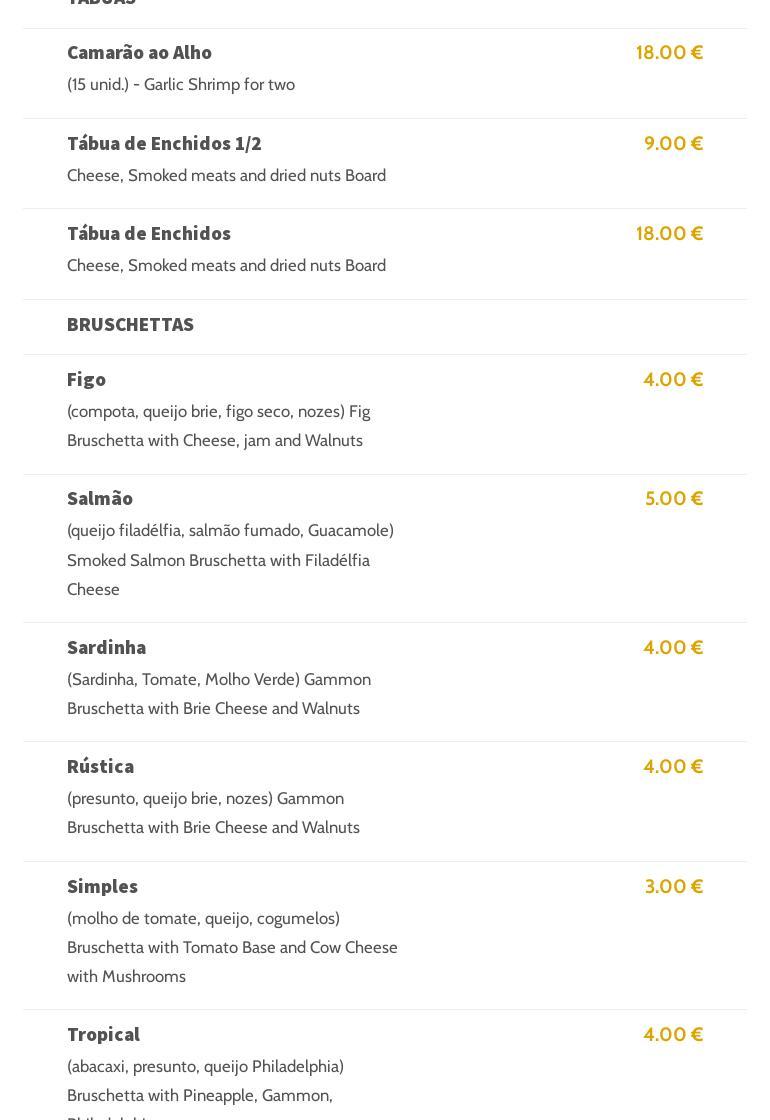Click the price of Camarão ao Alho
Viewport: 770px width, 1120px height.
(x=669, y=52)
